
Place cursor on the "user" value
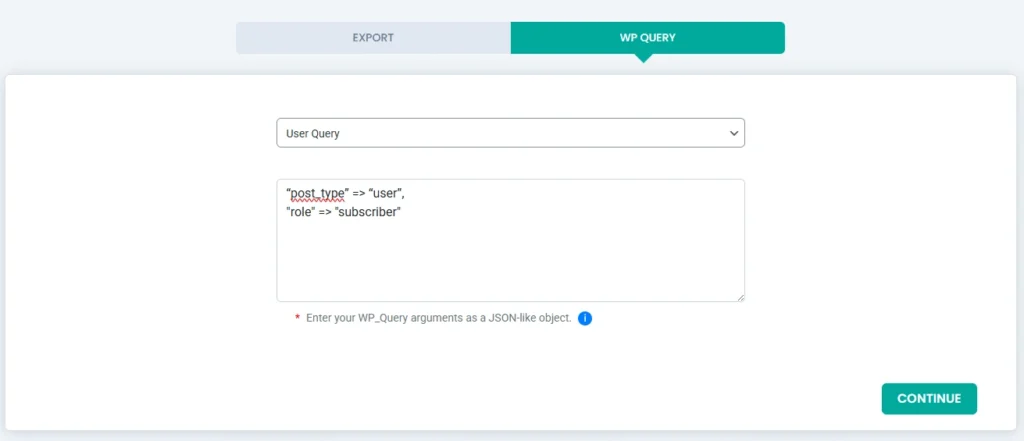click(388, 193)
